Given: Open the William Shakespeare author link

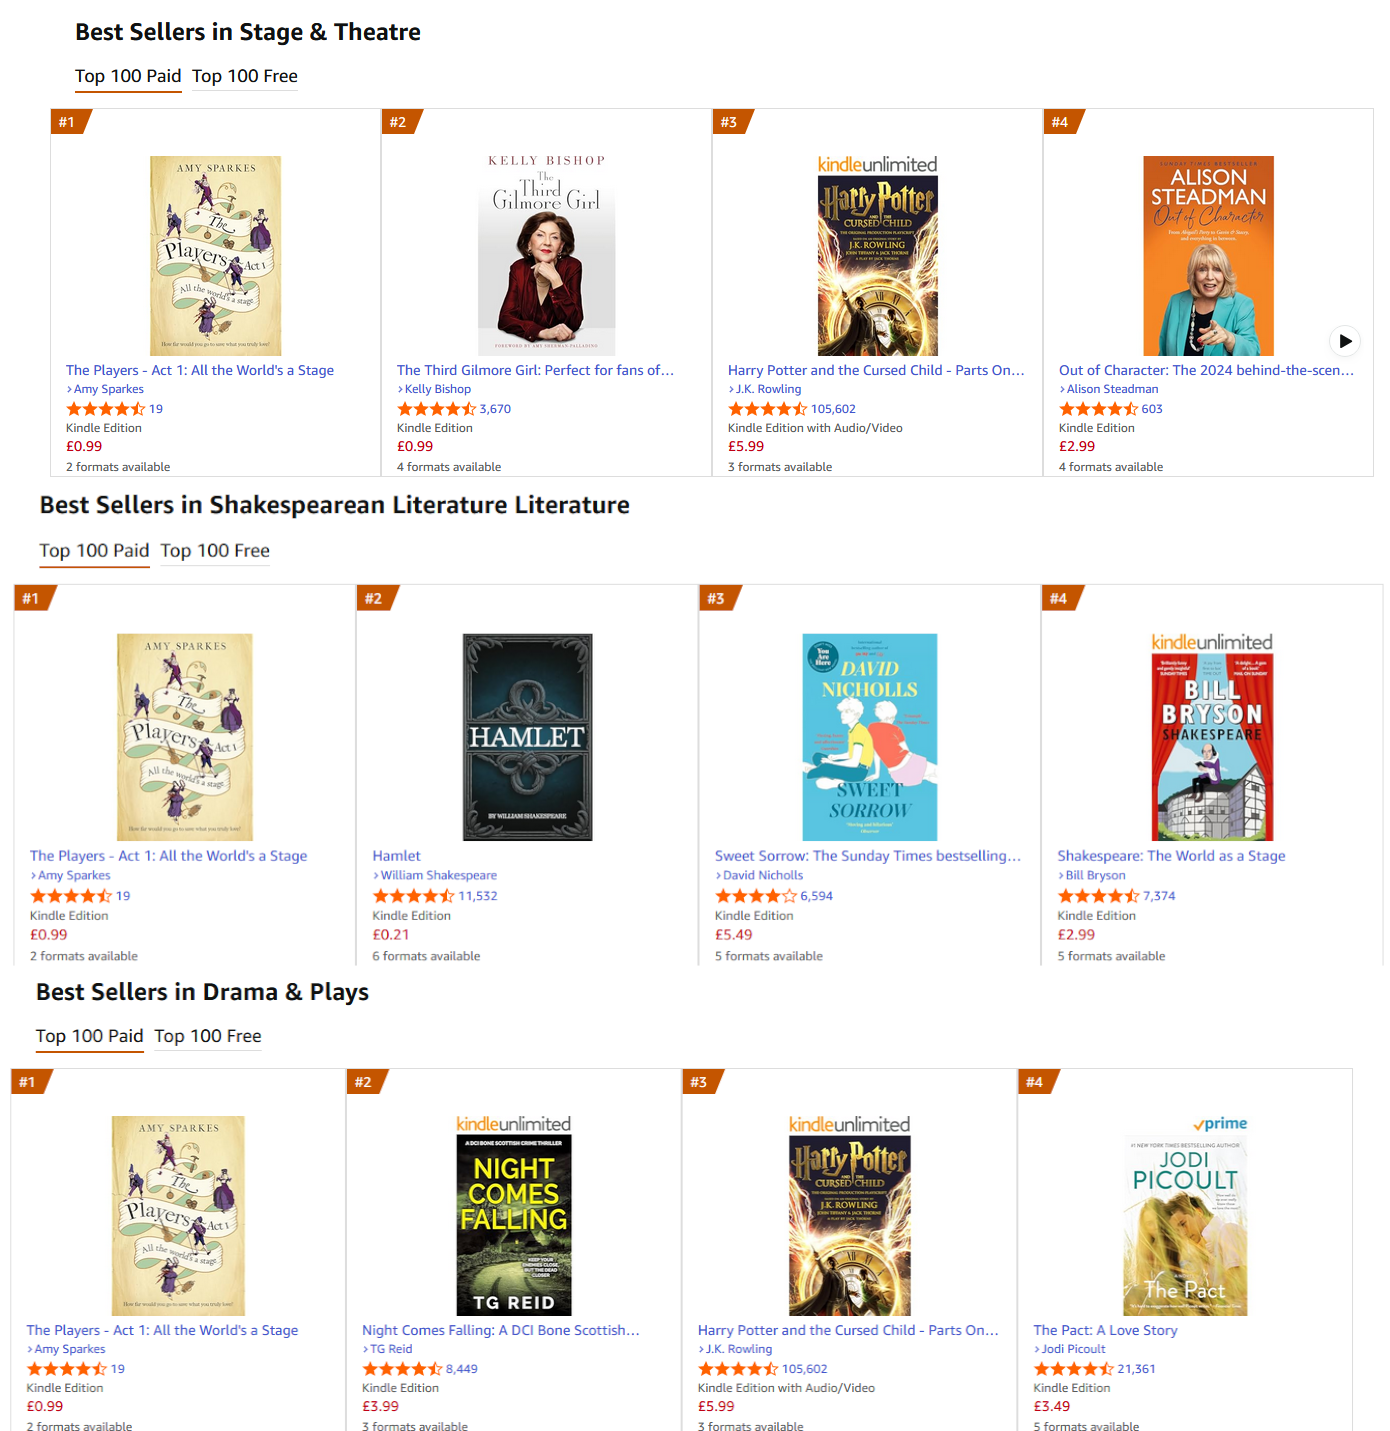Looking at the screenshot, I should coord(438,875).
